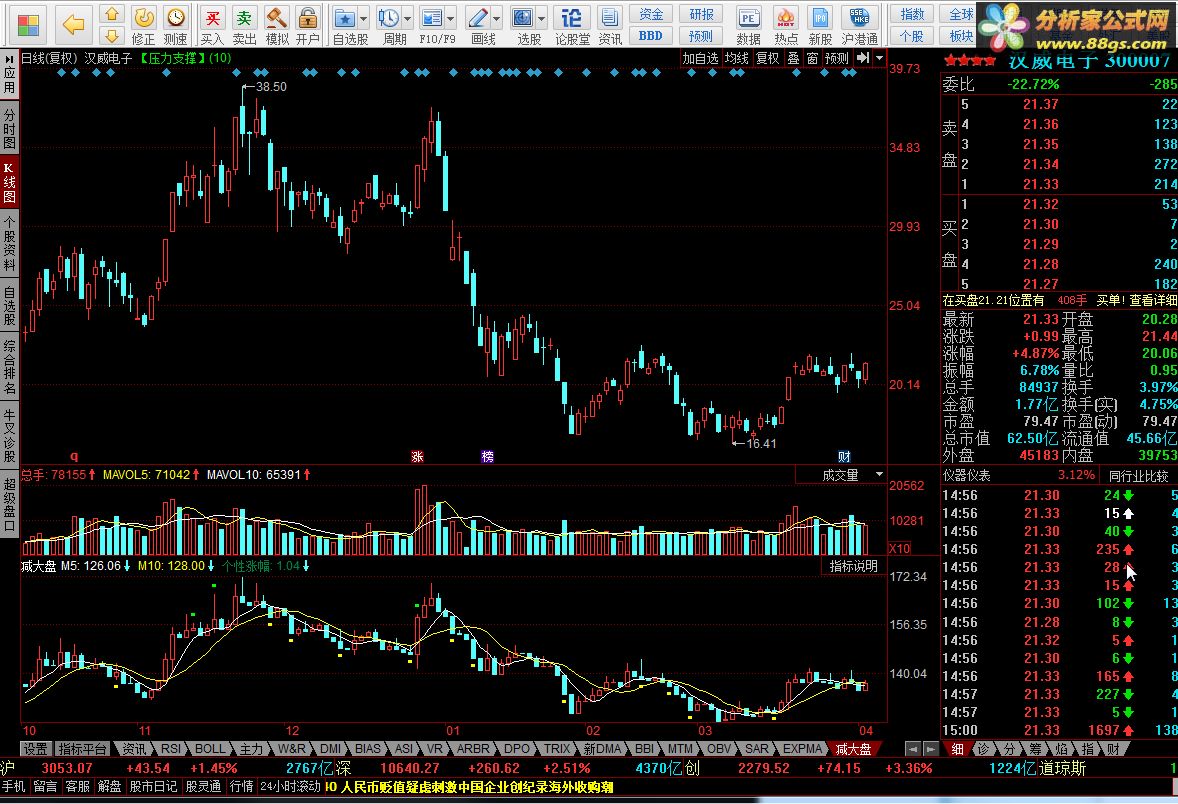Open the 资金 funds button
1178x804 pixels.
coord(651,14)
